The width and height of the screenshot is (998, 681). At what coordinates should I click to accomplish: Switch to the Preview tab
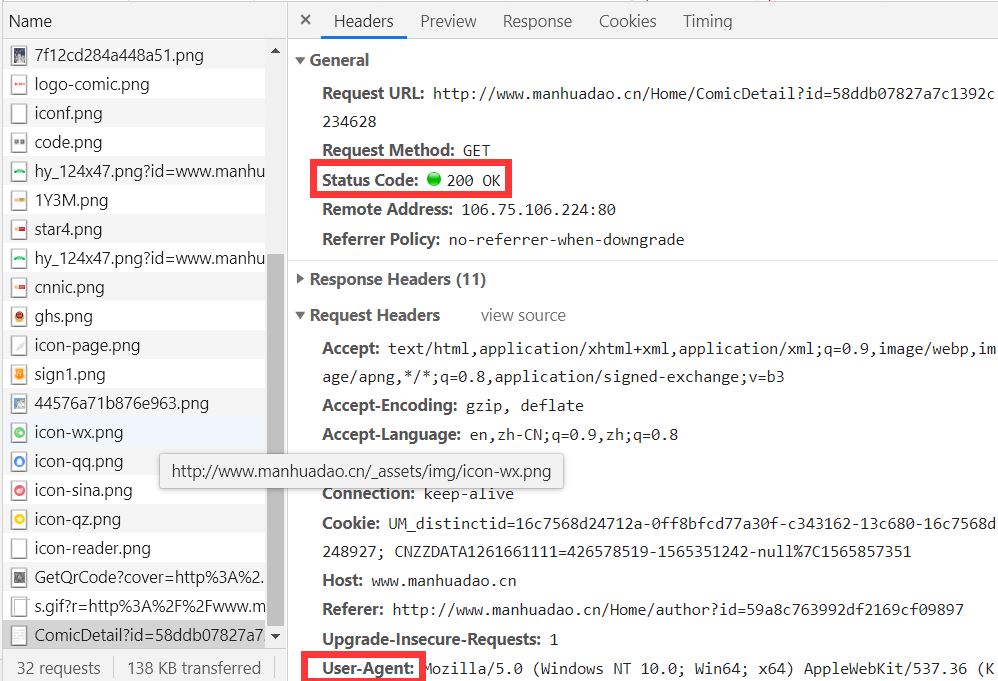click(x=448, y=21)
